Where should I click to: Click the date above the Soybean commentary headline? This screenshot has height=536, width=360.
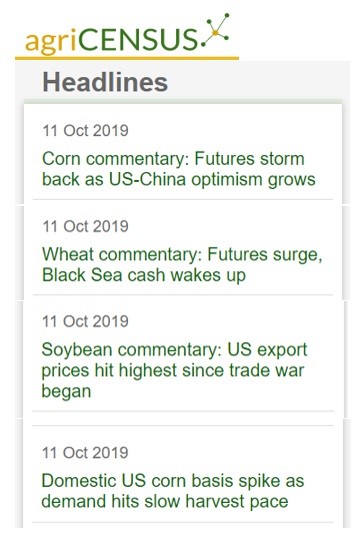(x=85, y=321)
